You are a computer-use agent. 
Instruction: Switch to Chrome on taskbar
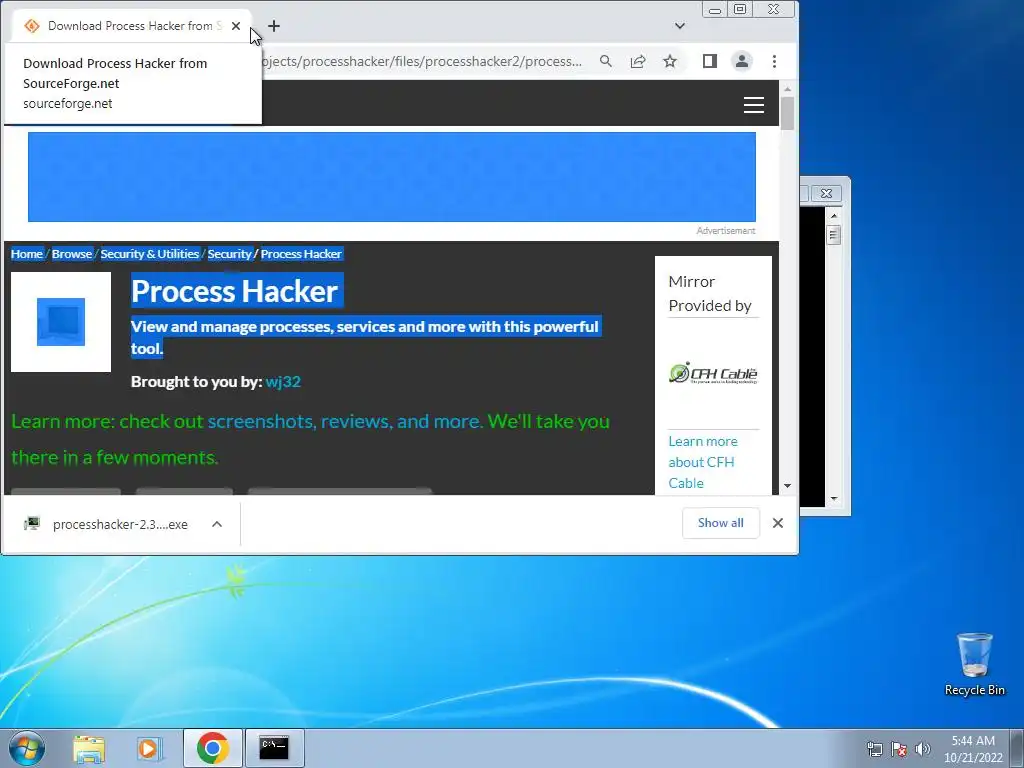click(x=212, y=748)
